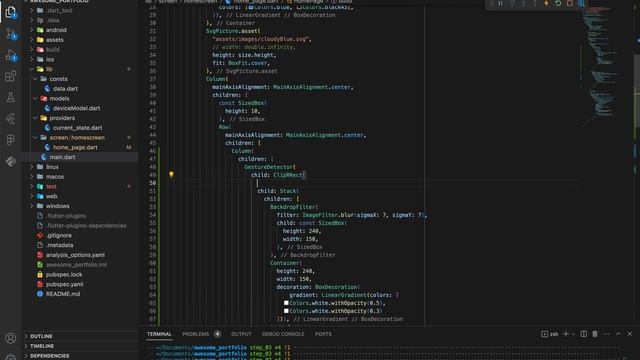
Task: Switch to the OUTPUT tab
Action: (241, 334)
